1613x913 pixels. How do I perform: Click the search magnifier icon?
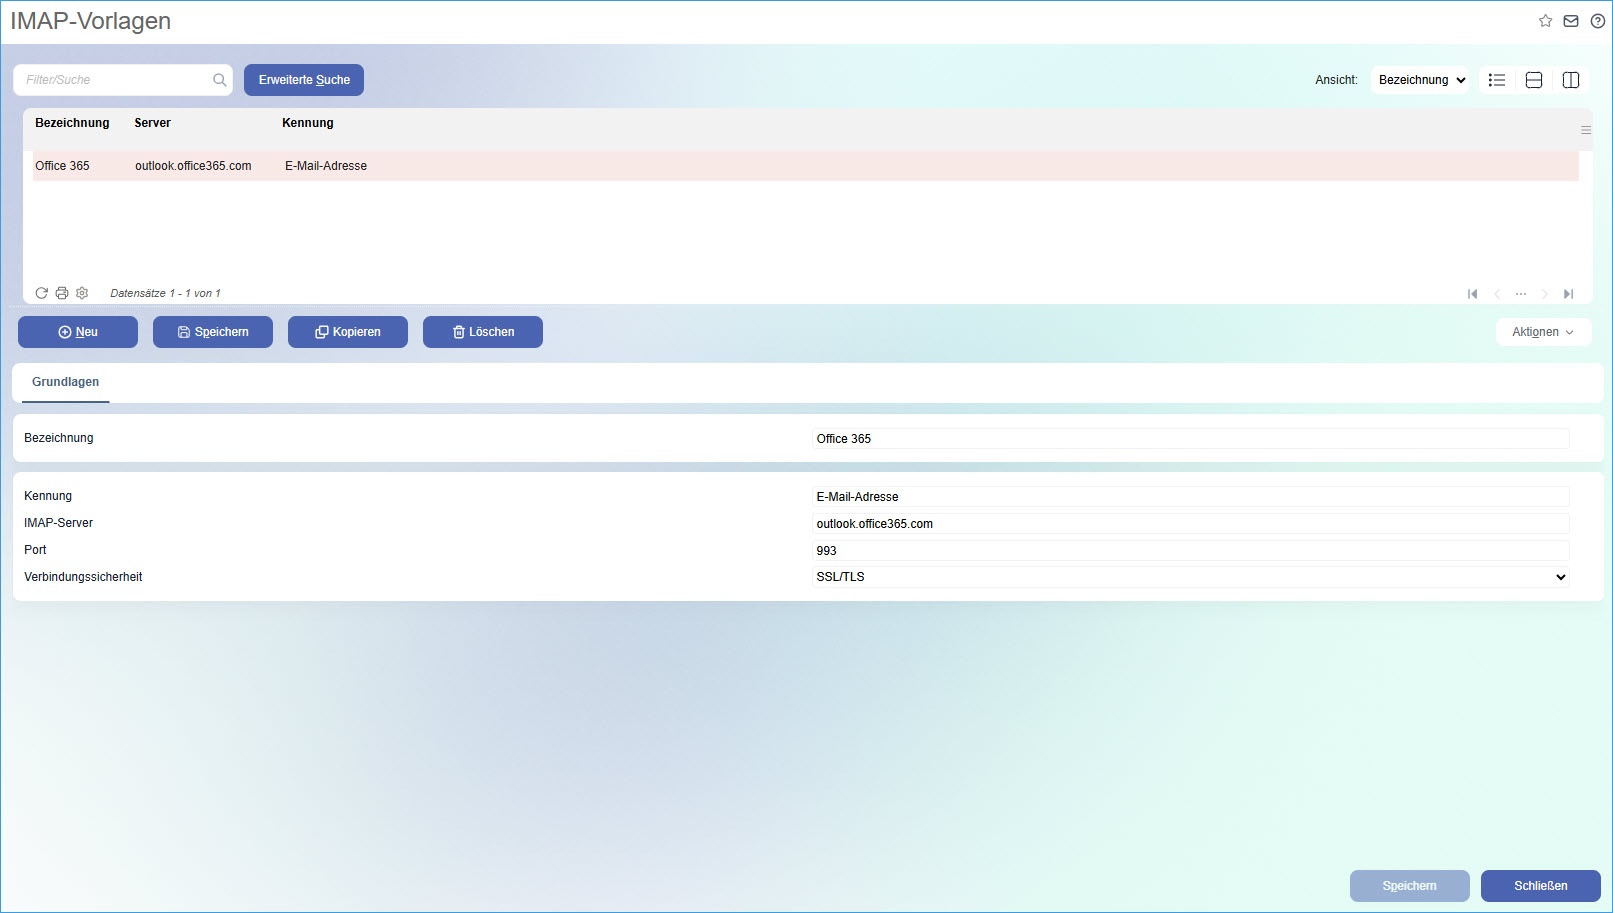(x=220, y=80)
